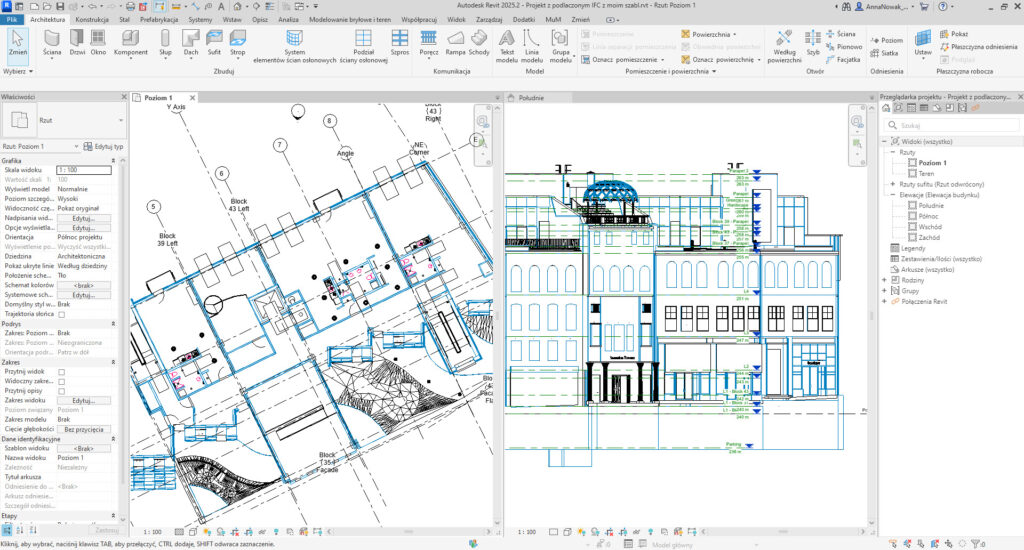Click the Edytuj typ button
The height and width of the screenshot is (550, 1024).
(x=104, y=146)
